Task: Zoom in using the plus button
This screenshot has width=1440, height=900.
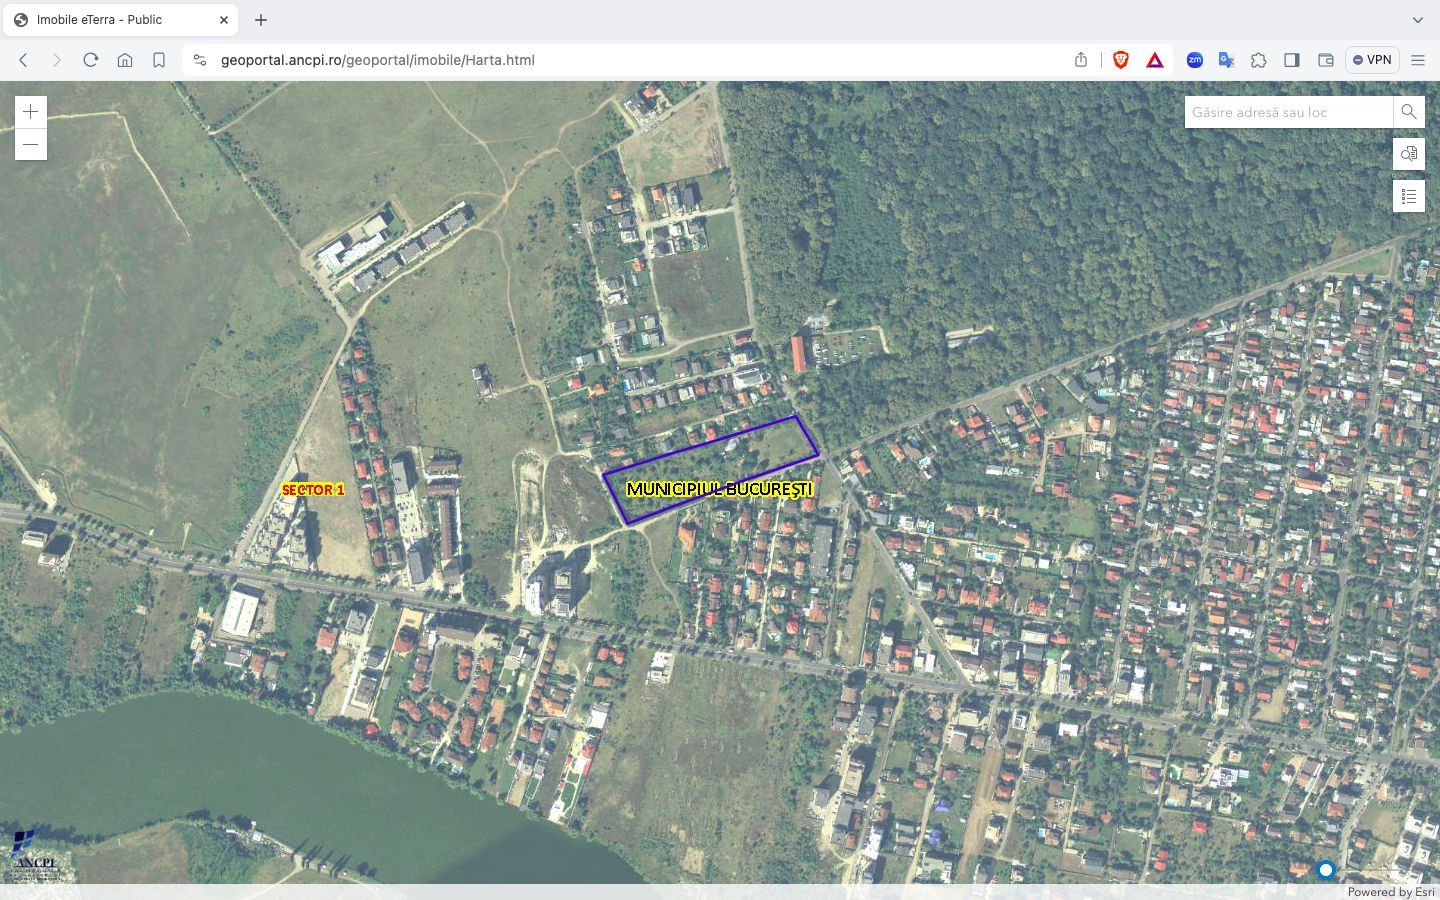Action: click(x=31, y=111)
